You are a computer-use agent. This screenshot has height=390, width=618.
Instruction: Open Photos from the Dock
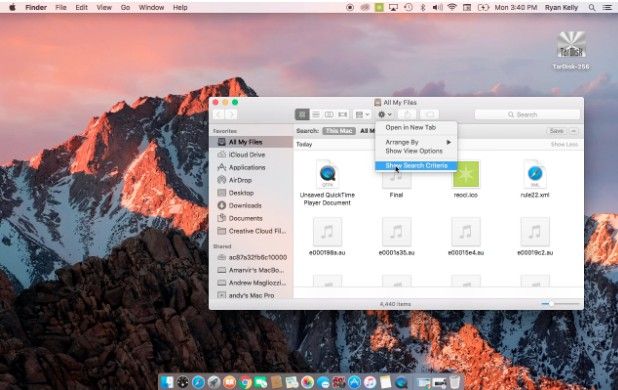(307, 382)
